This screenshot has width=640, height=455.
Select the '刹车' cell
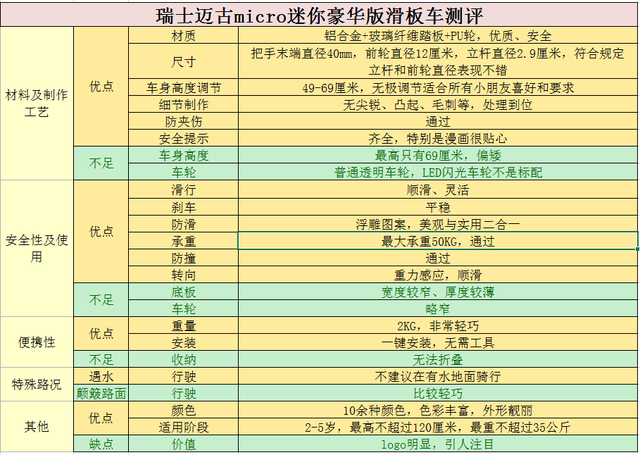coord(183,207)
